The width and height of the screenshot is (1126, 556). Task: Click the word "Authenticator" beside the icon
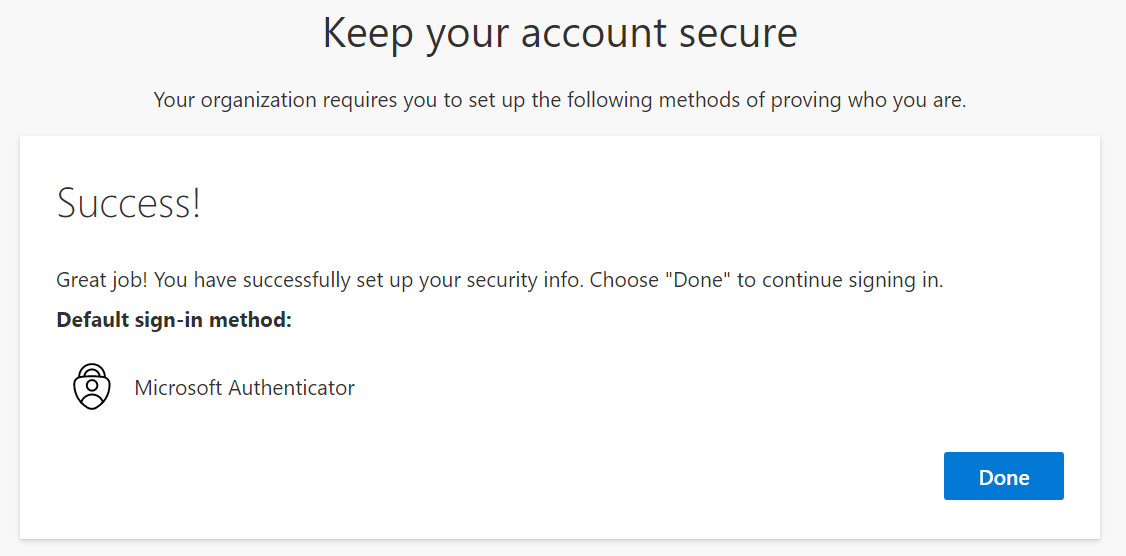pyautogui.click(x=292, y=388)
